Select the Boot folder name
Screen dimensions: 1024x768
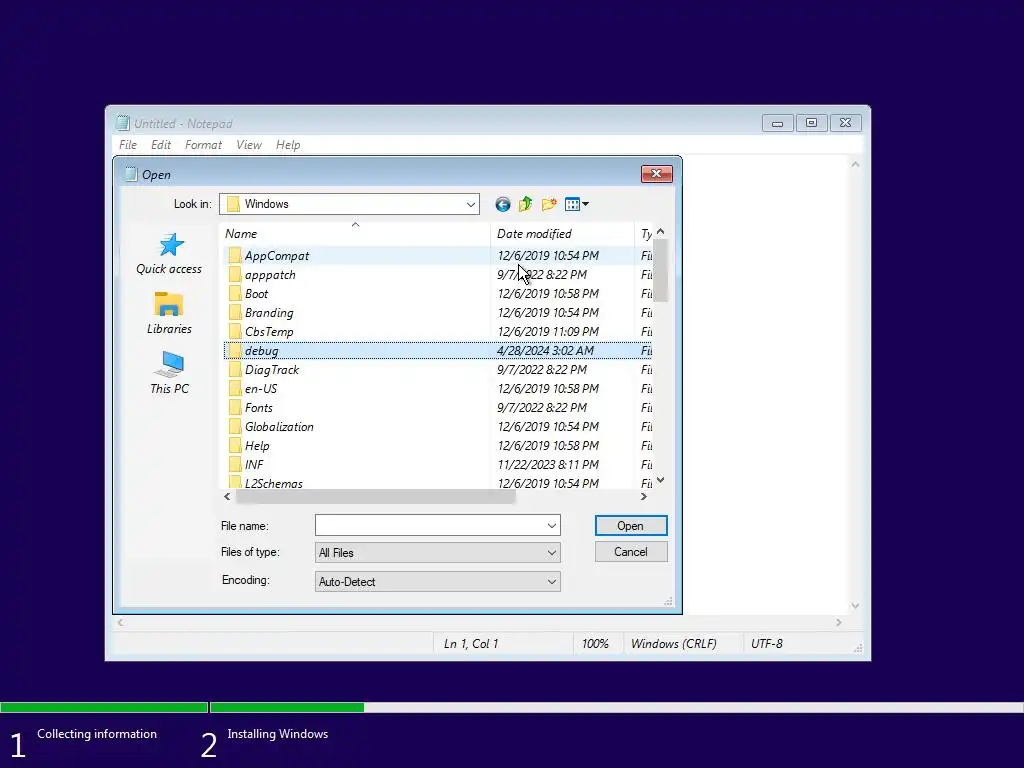click(257, 294)
